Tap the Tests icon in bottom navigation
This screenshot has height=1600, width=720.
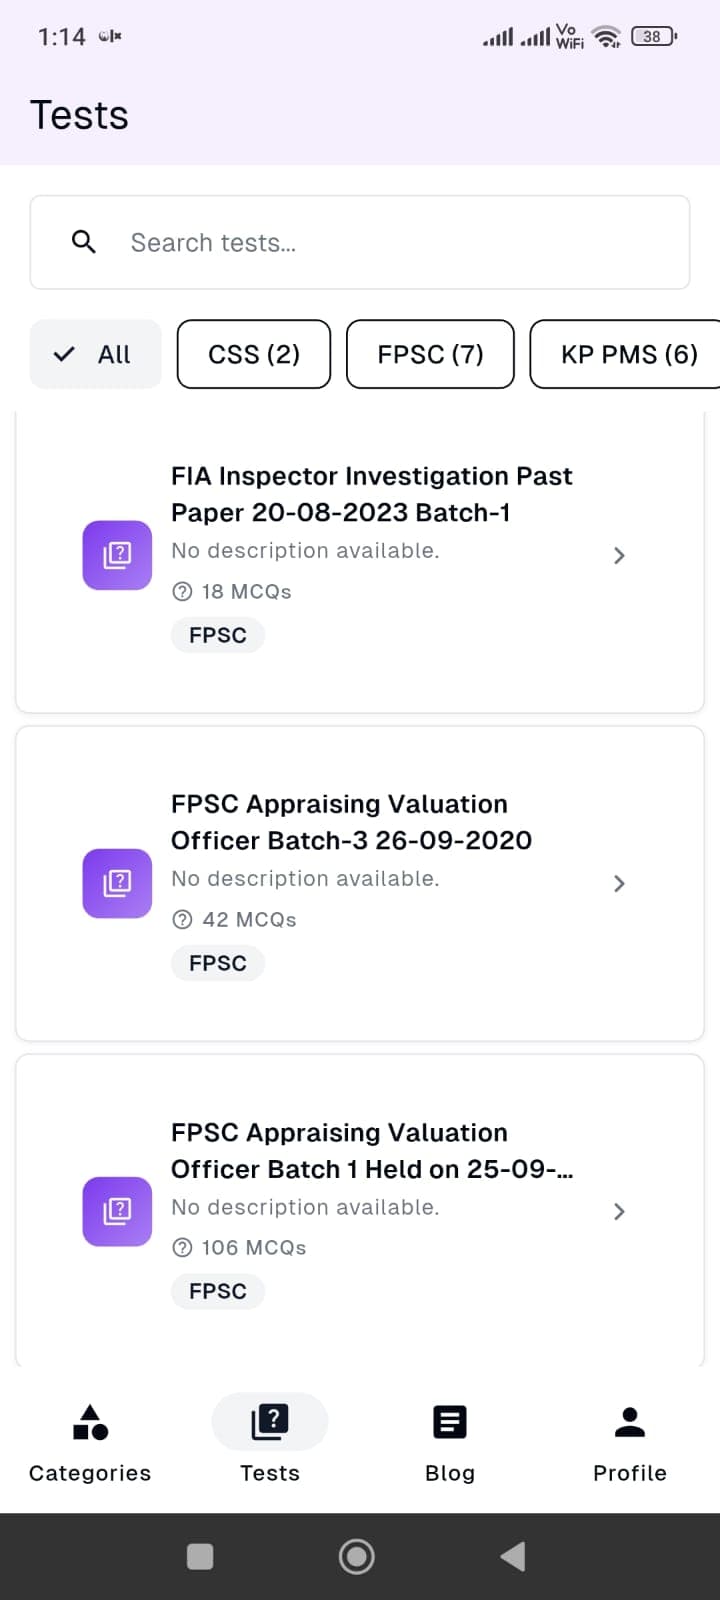coord(270,1421)
